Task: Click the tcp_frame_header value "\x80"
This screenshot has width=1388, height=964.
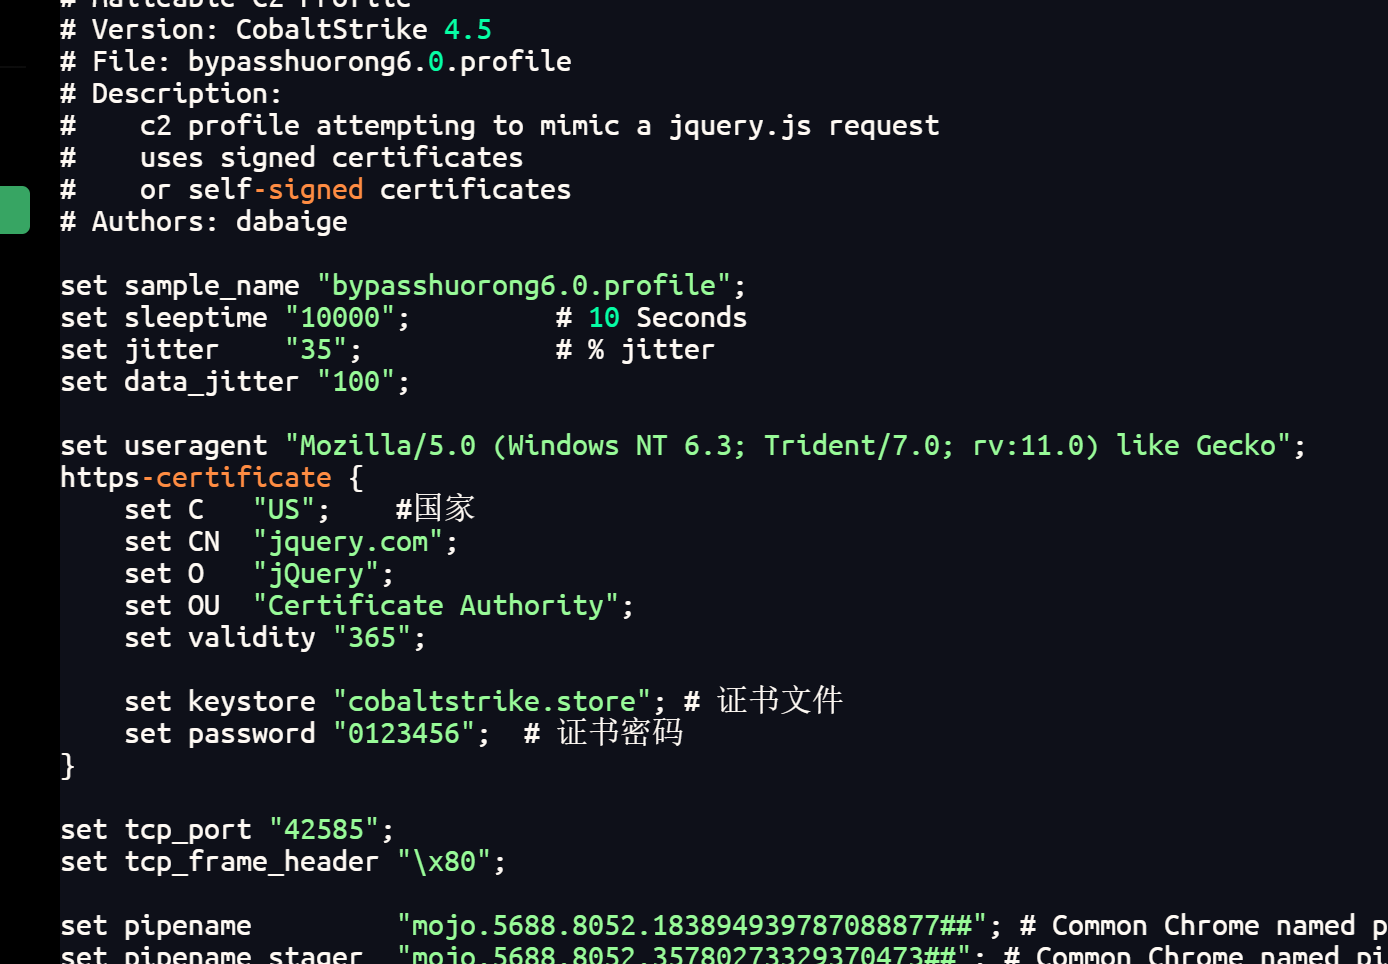Action: tap(444, 862)
